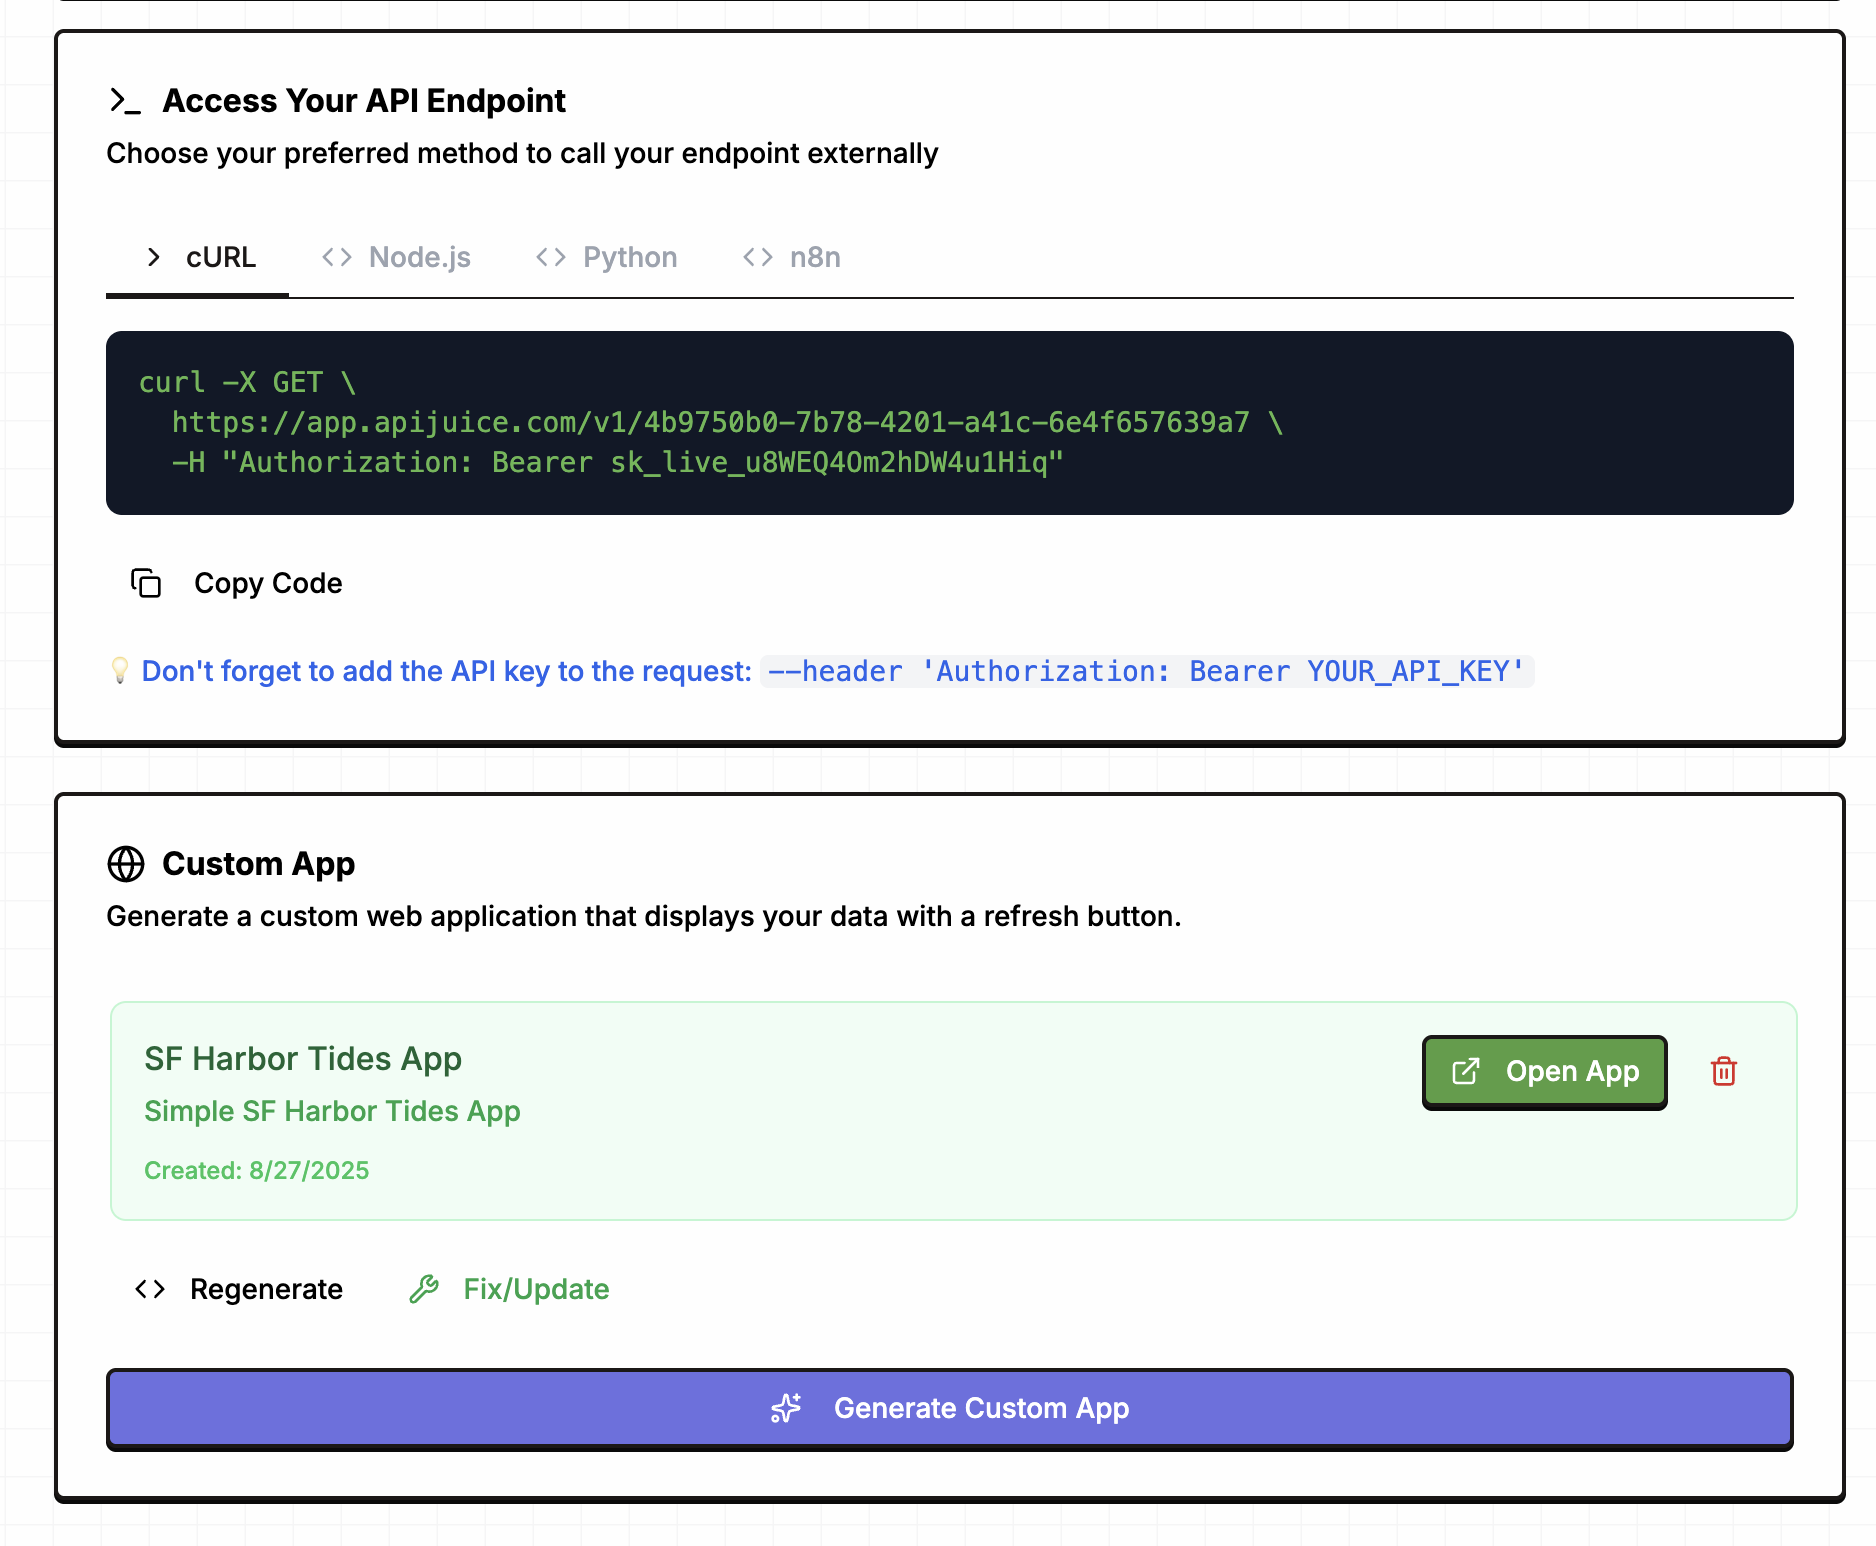Click the lightbulb tip icon
This screenshot has width=1876, height=1546.
coord(120,670)
